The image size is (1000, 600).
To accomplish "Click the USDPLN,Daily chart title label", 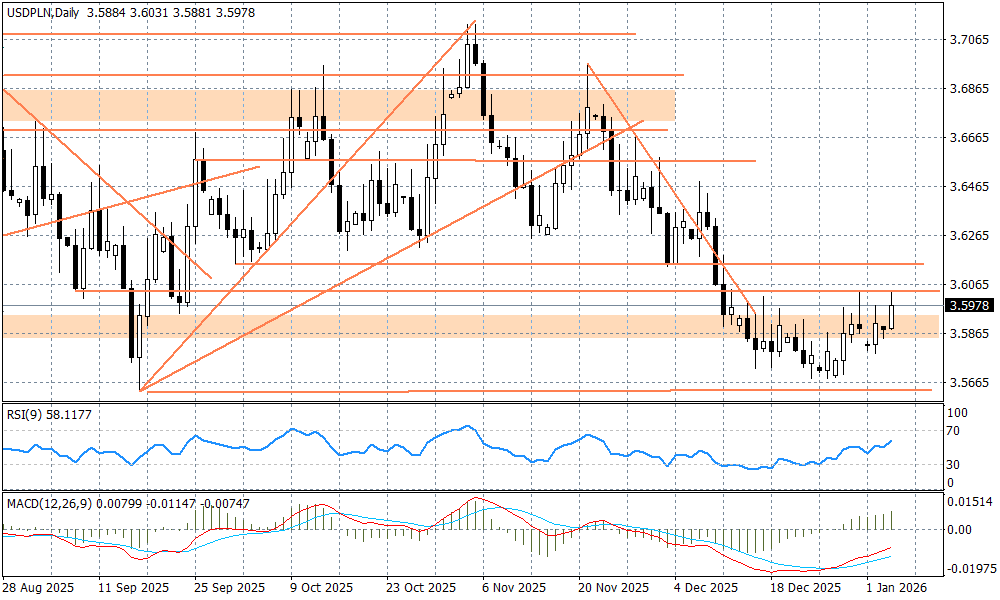I will pos(40,10).
